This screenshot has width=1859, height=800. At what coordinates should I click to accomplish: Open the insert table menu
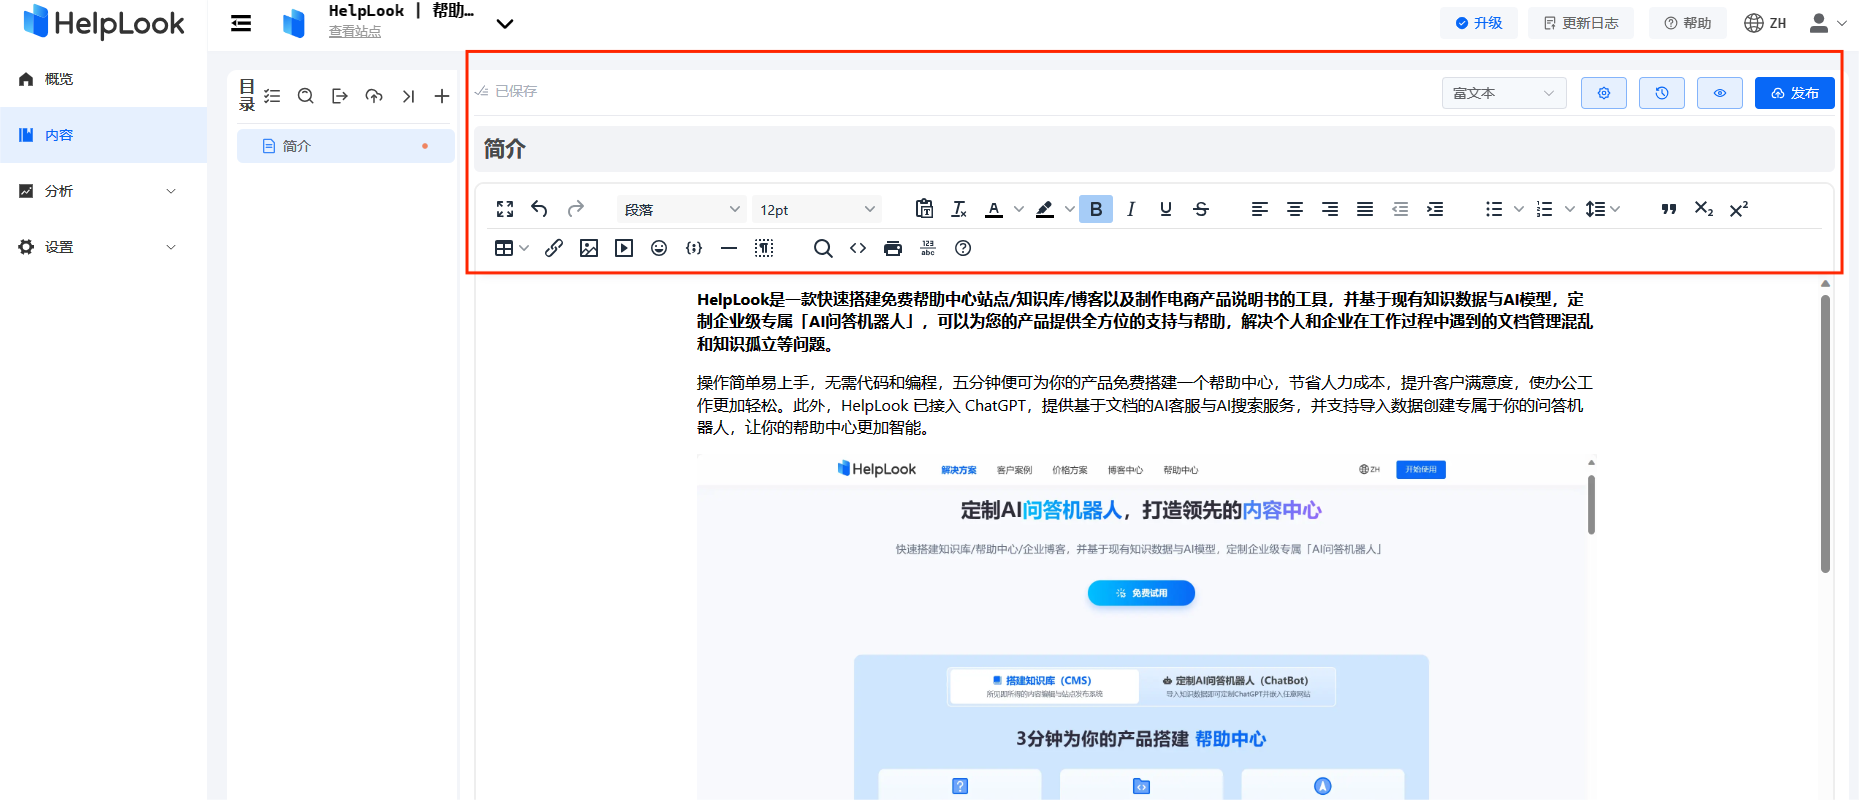click(511, 248)
